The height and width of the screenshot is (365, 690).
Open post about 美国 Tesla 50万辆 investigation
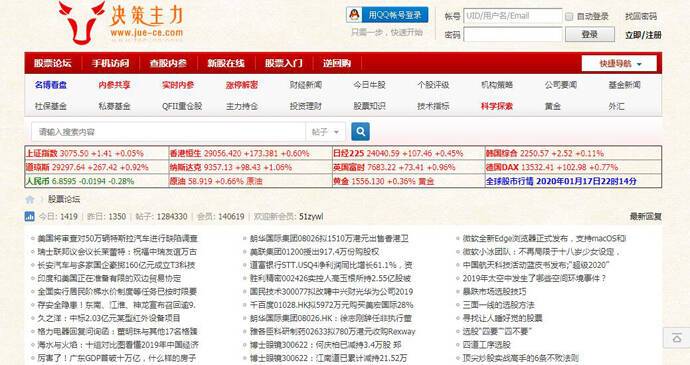pos(117,238)
